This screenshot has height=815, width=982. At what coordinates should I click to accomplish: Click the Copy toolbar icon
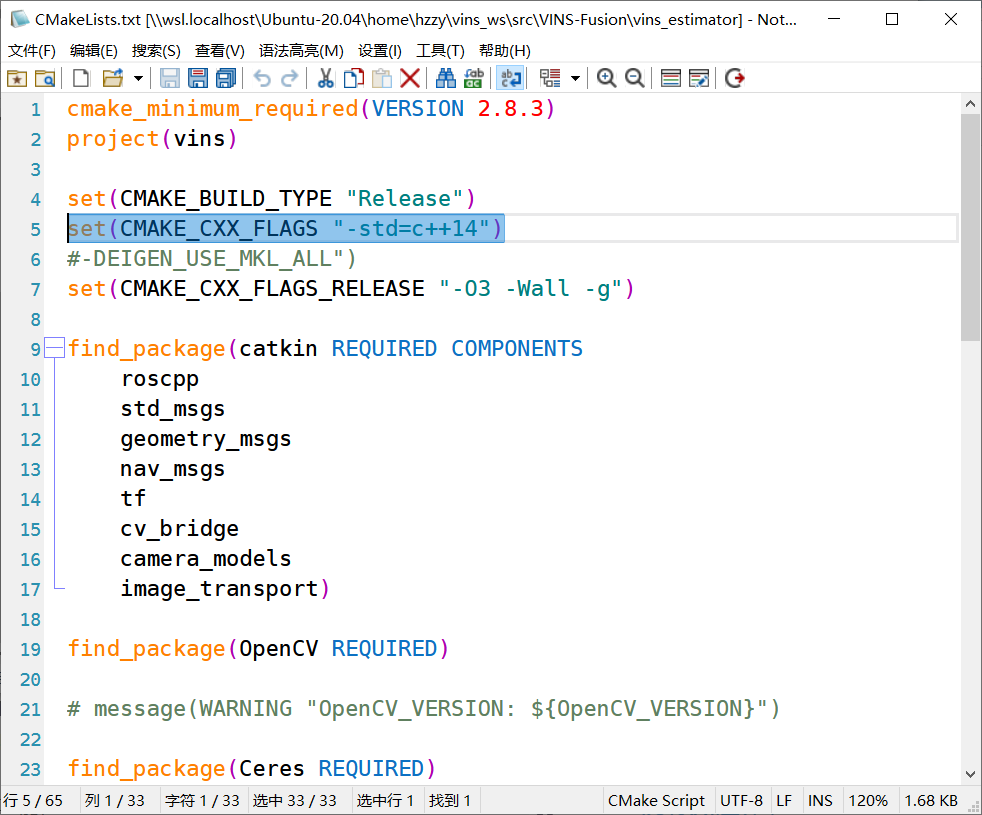pos(354,78)
